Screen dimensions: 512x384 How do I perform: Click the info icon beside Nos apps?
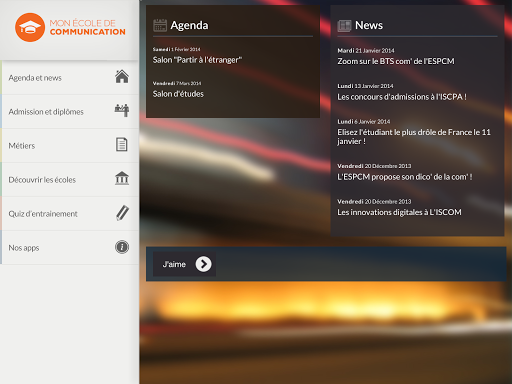pos(122,247)
